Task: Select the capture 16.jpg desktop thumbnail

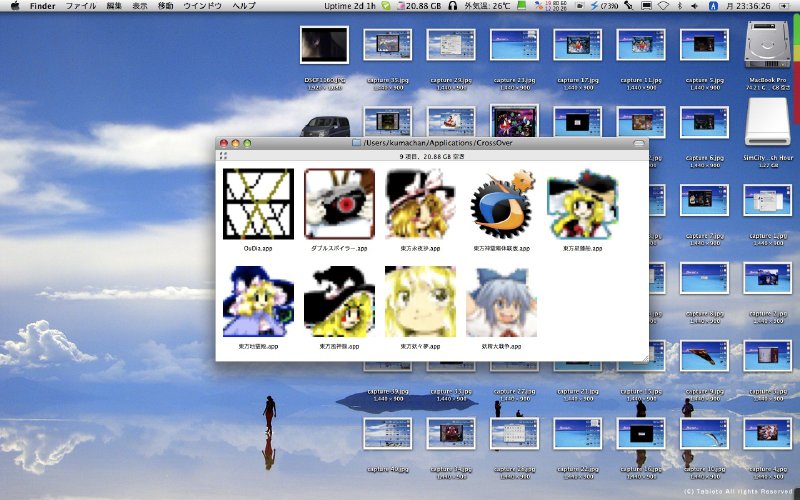Action: coord(641,433)
